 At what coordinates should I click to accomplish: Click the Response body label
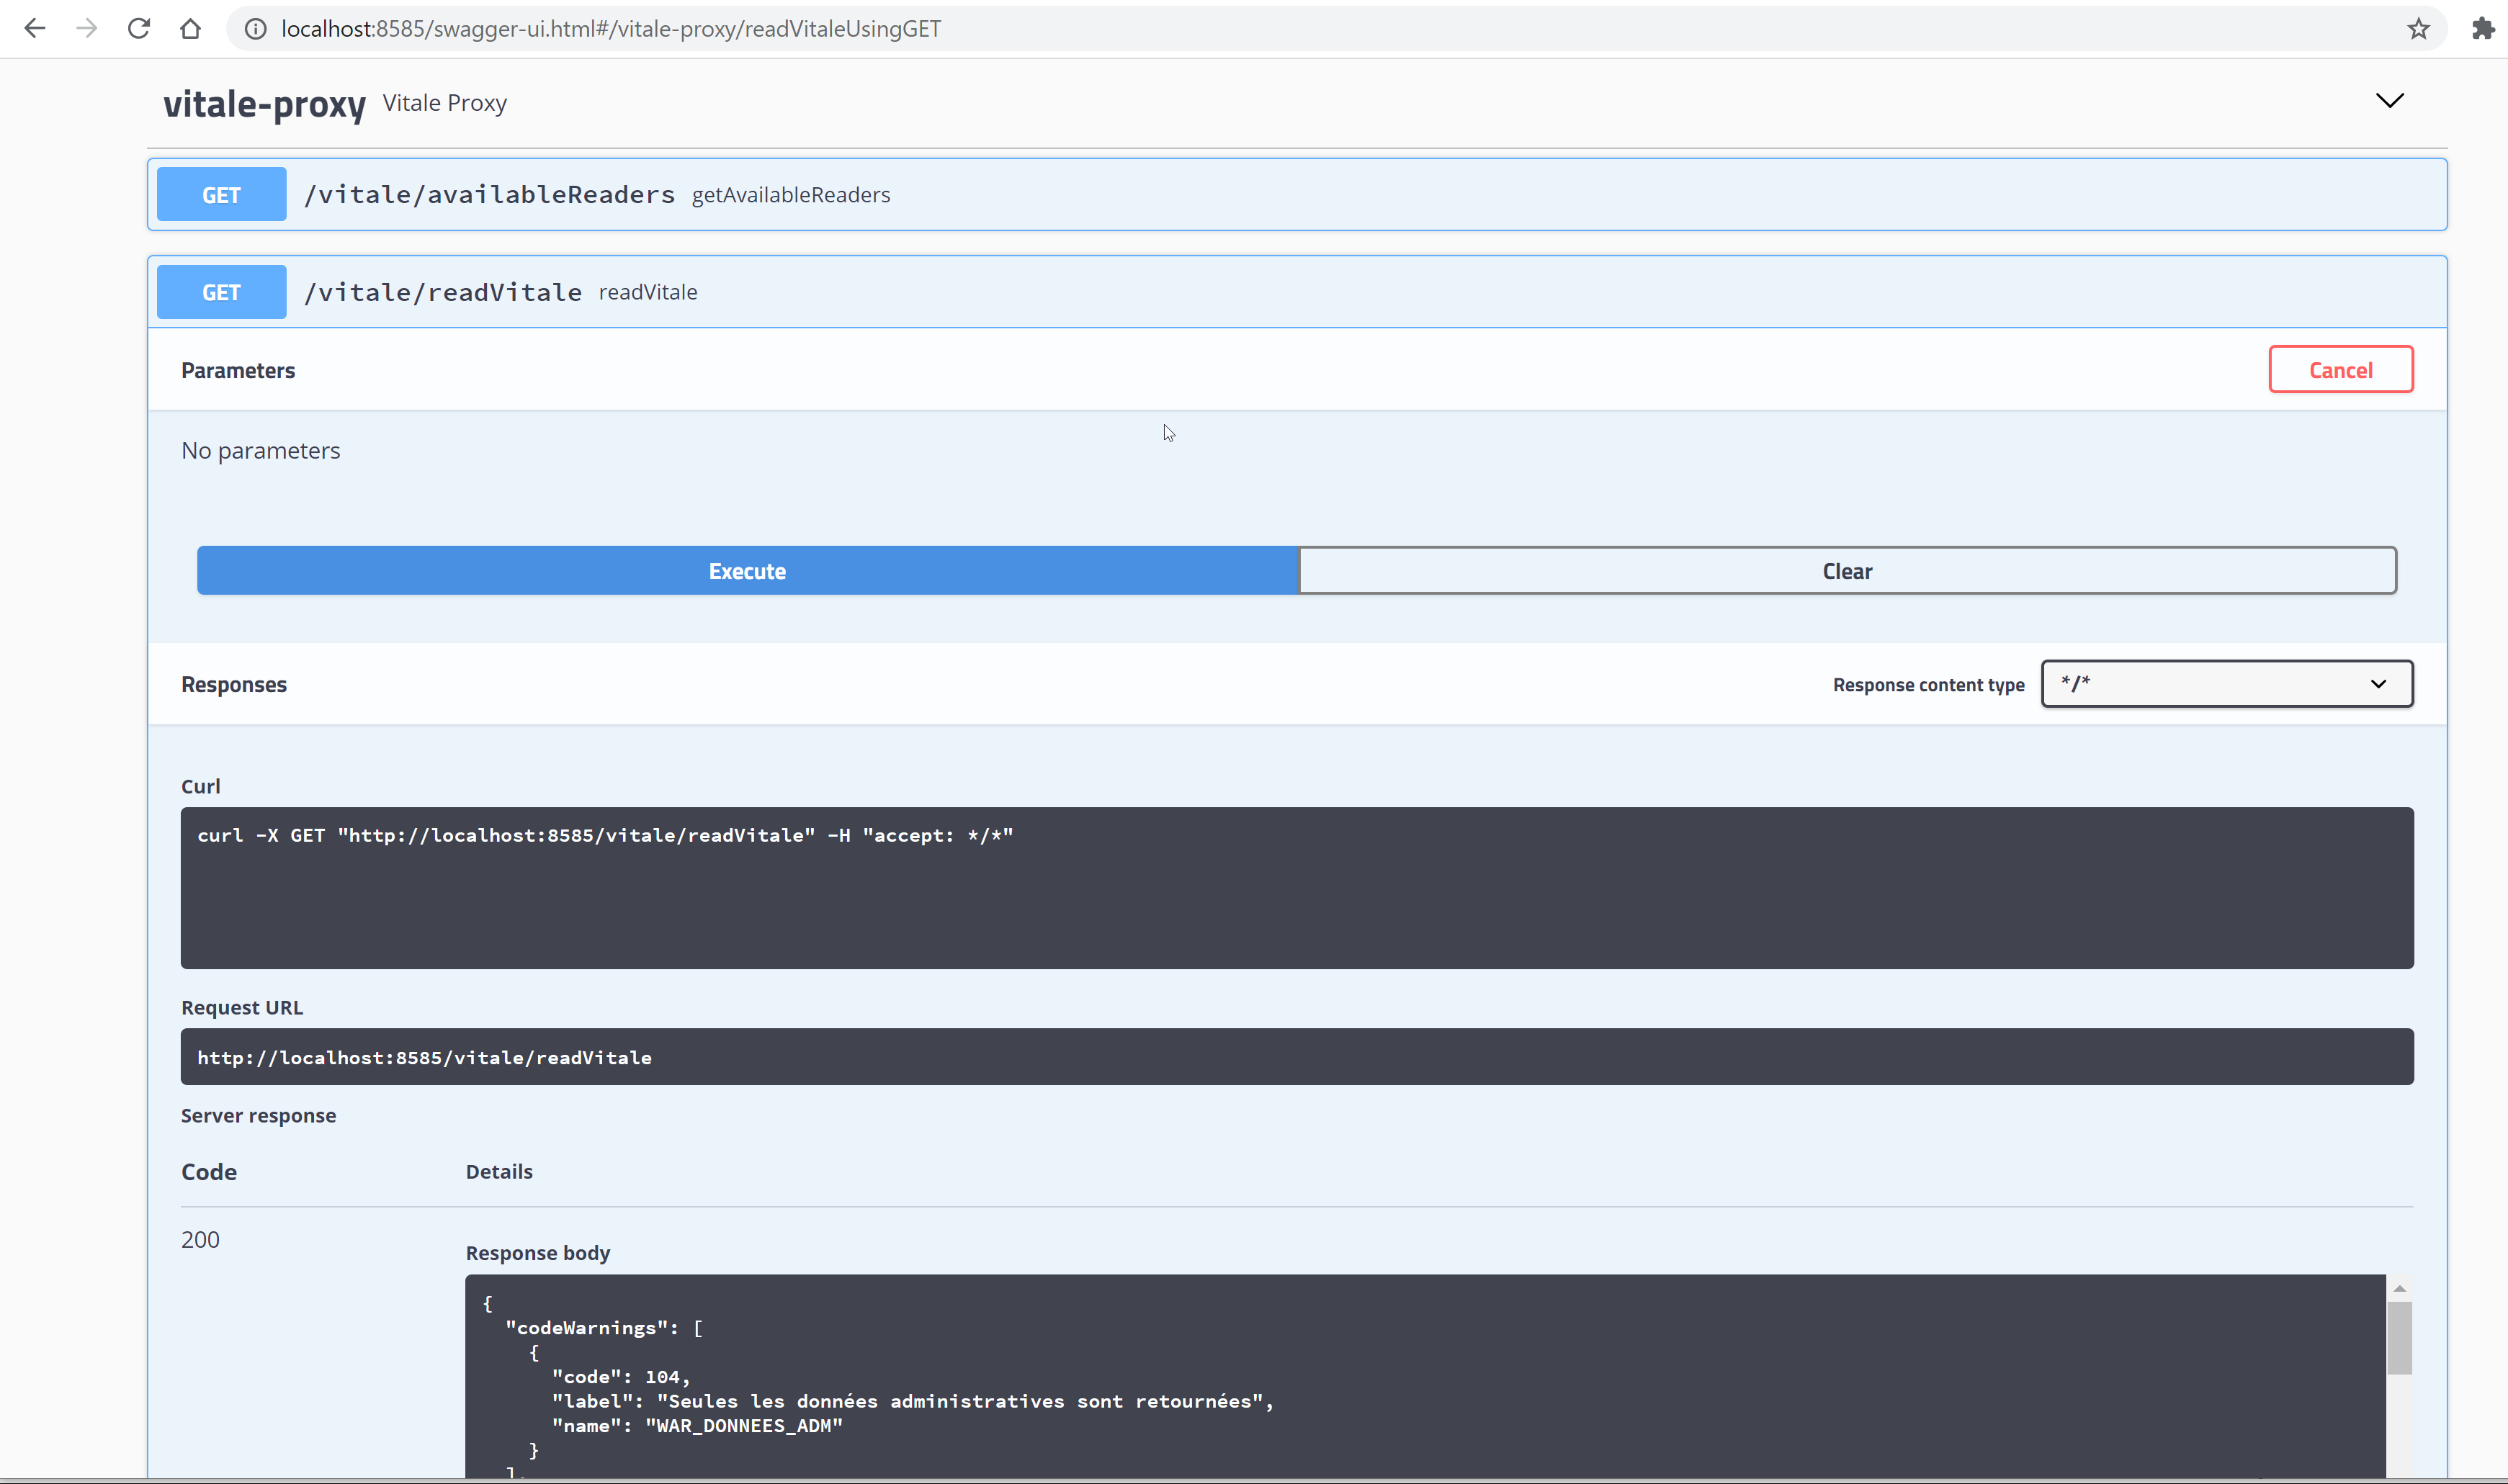[538, 1253]
